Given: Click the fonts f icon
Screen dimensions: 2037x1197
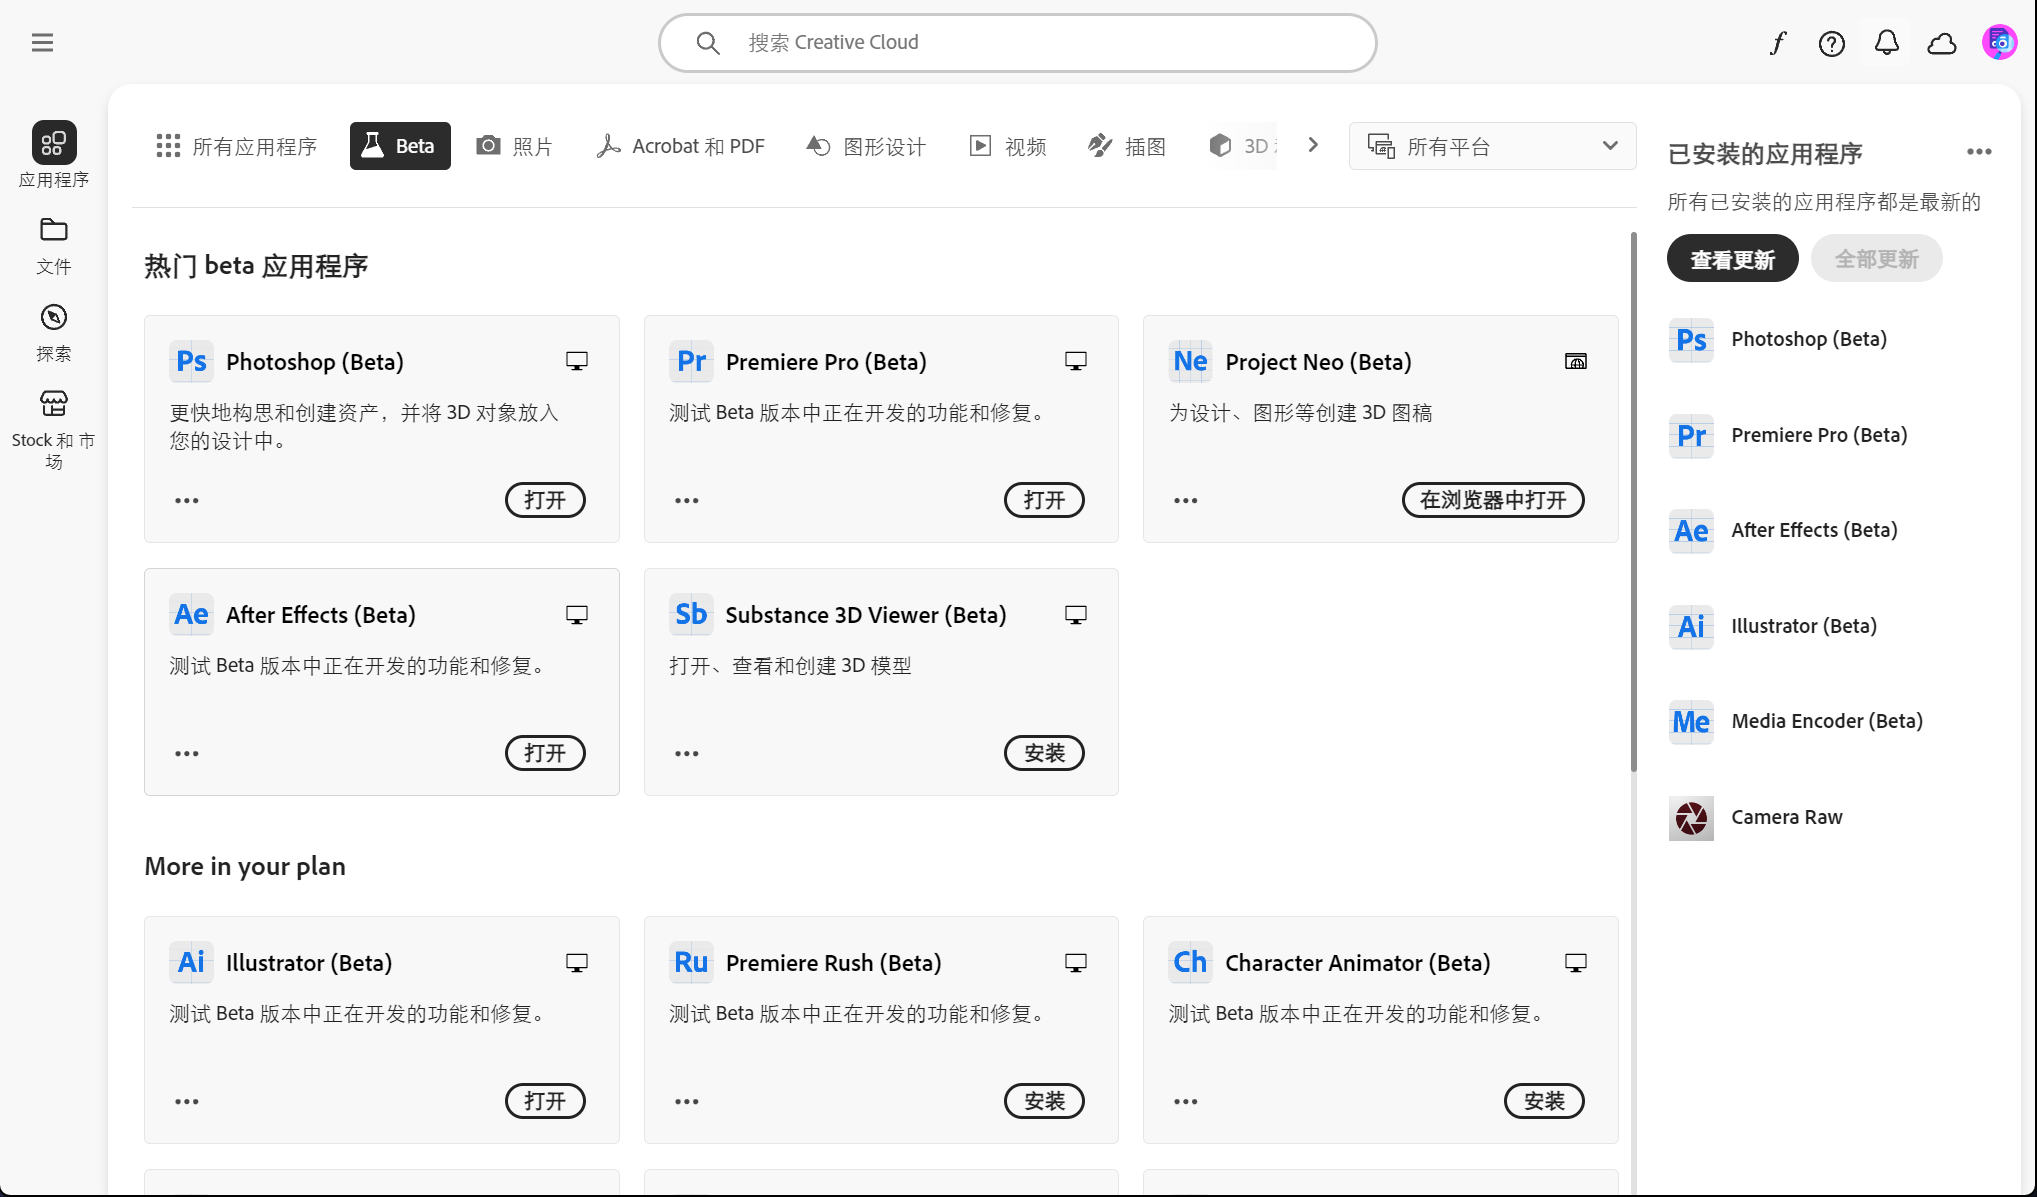Looking at the screenshot, I should click(1778, 43).
